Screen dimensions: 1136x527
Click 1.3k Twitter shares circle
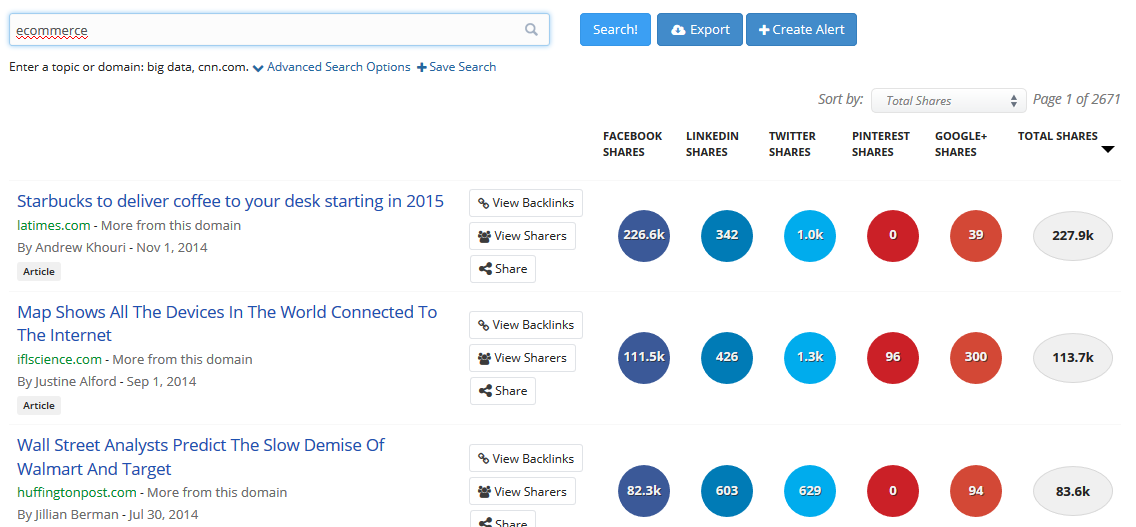click(810, 357)
